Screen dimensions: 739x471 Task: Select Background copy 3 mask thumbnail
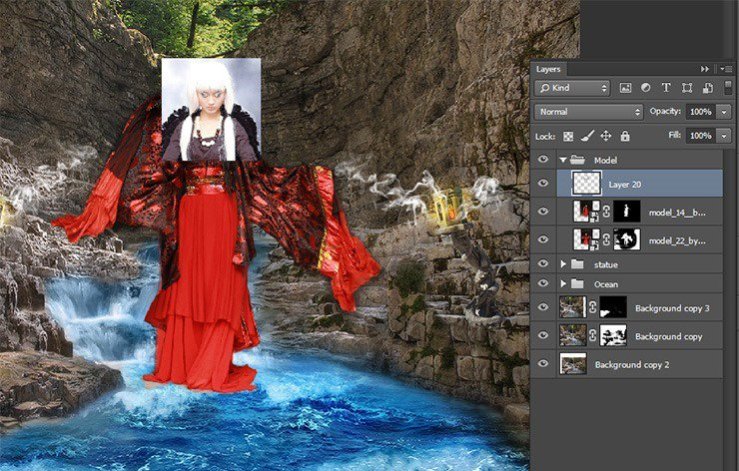(613, 307)
